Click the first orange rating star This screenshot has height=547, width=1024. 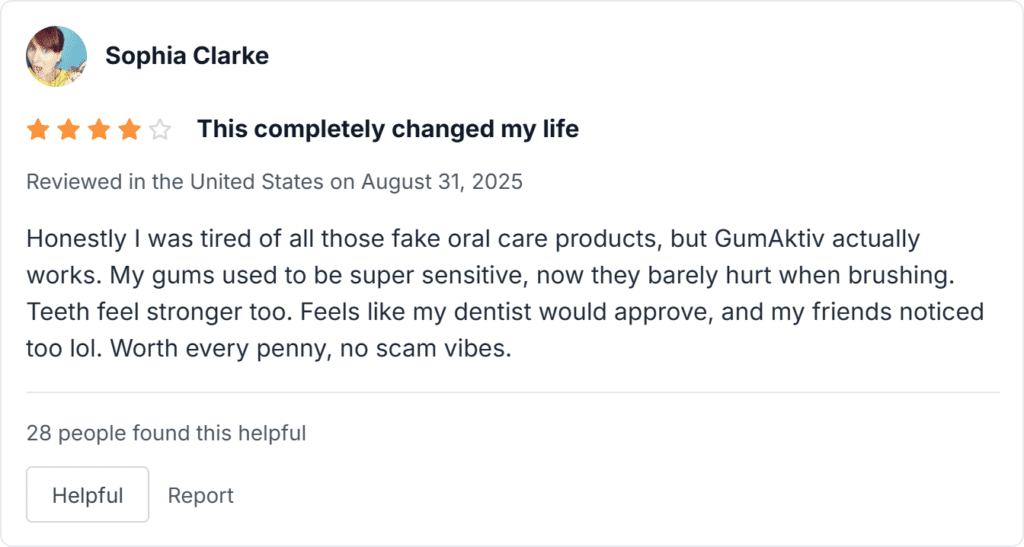pyautogui.click(x=39, y=129)
